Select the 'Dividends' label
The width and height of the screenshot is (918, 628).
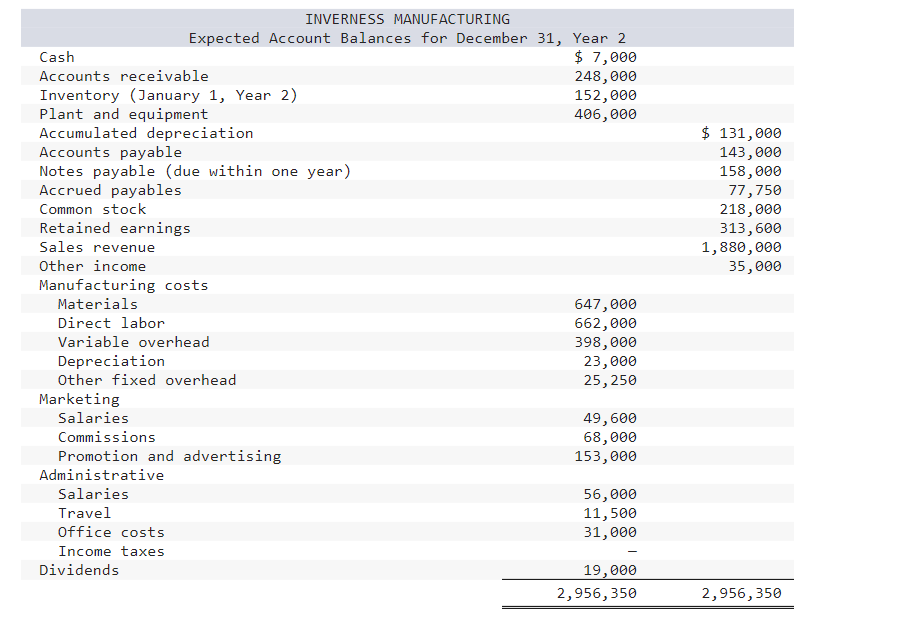pyautogui.click(x=79, y=571)
